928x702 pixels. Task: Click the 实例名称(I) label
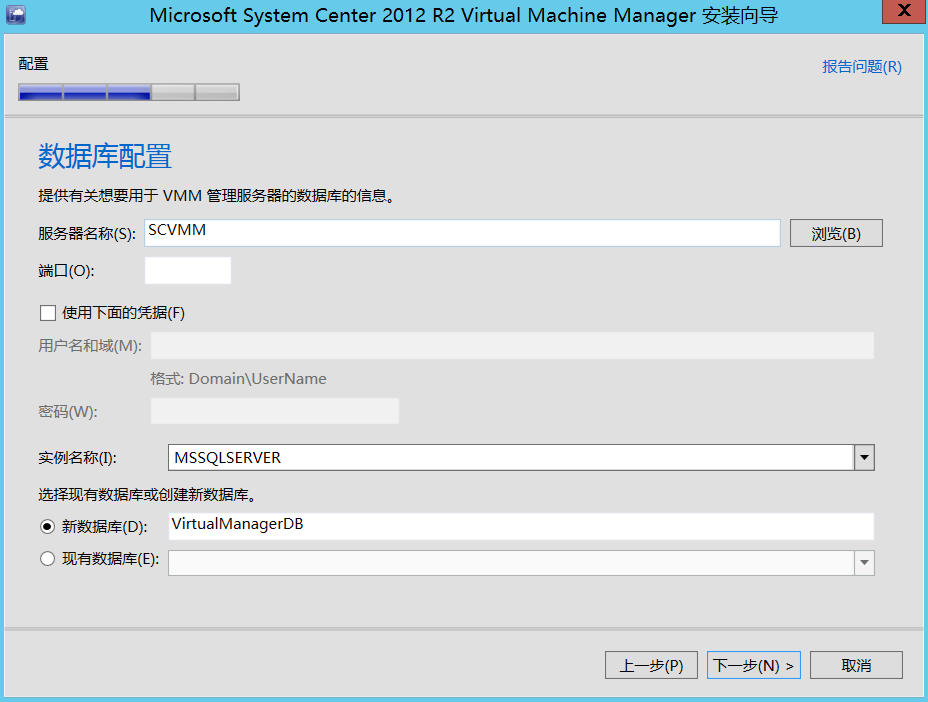coord(78,458)
